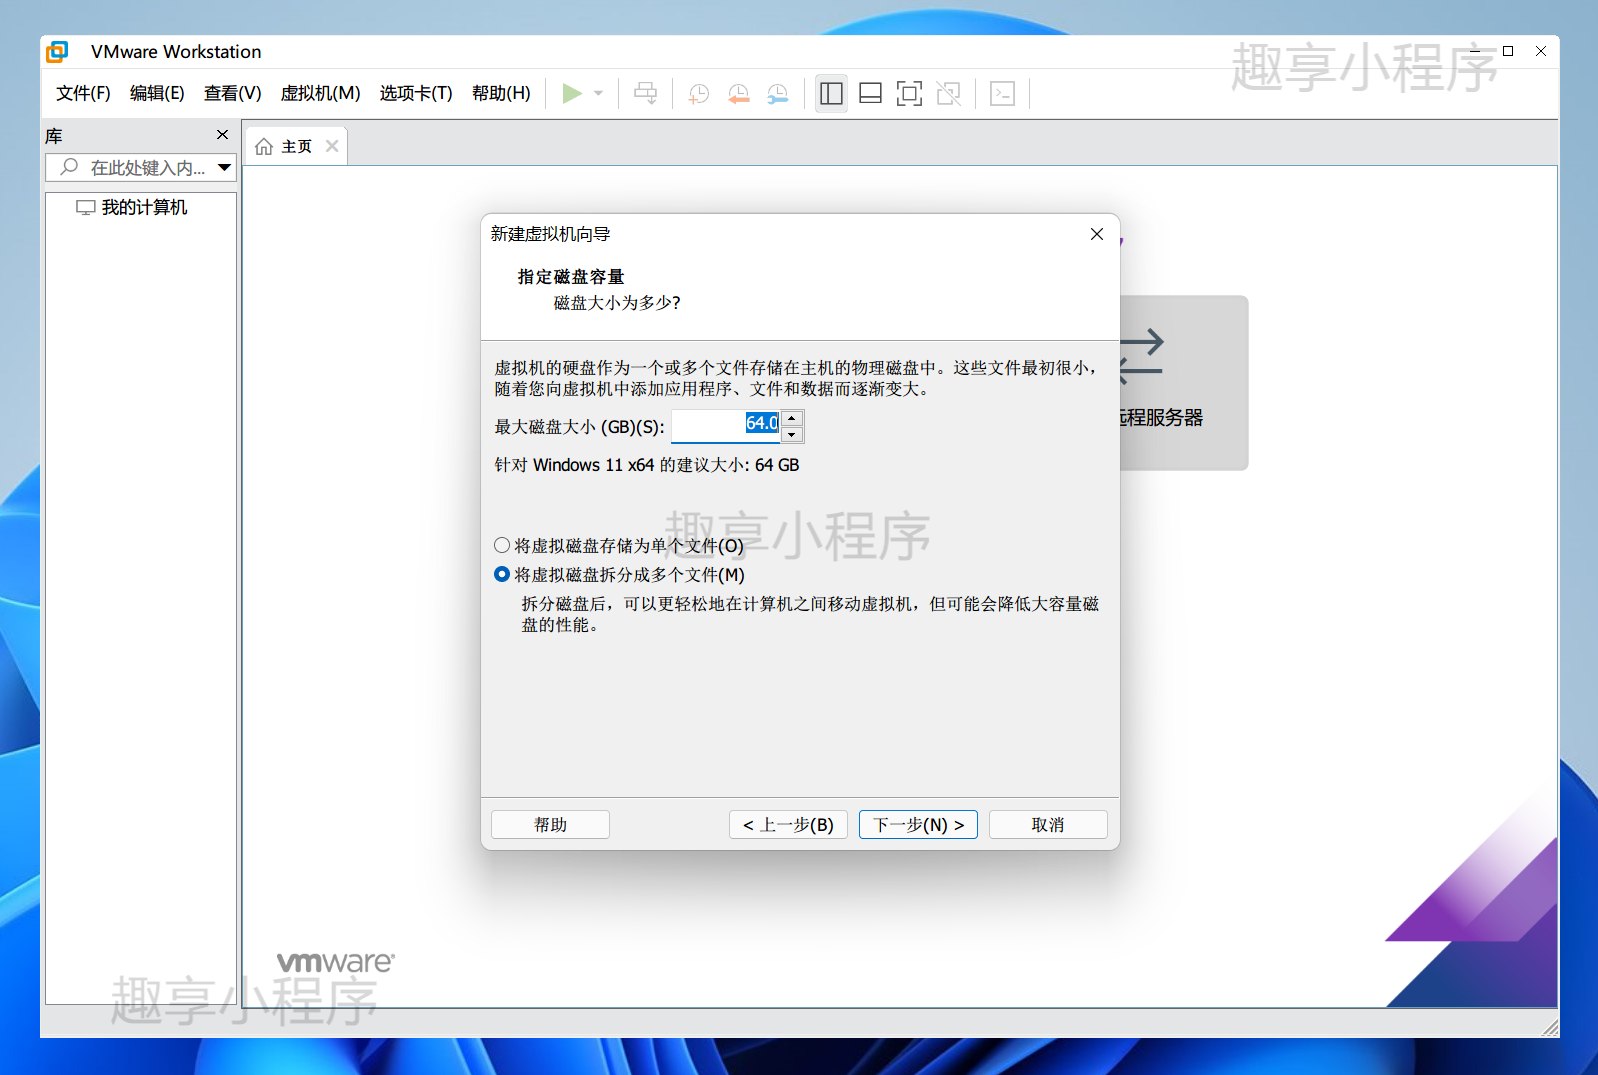This screenshot has height=1075, width=1598.
Task: Click the 针对 Windows 11 x64 recommended size text
Action: coord(647,465)
